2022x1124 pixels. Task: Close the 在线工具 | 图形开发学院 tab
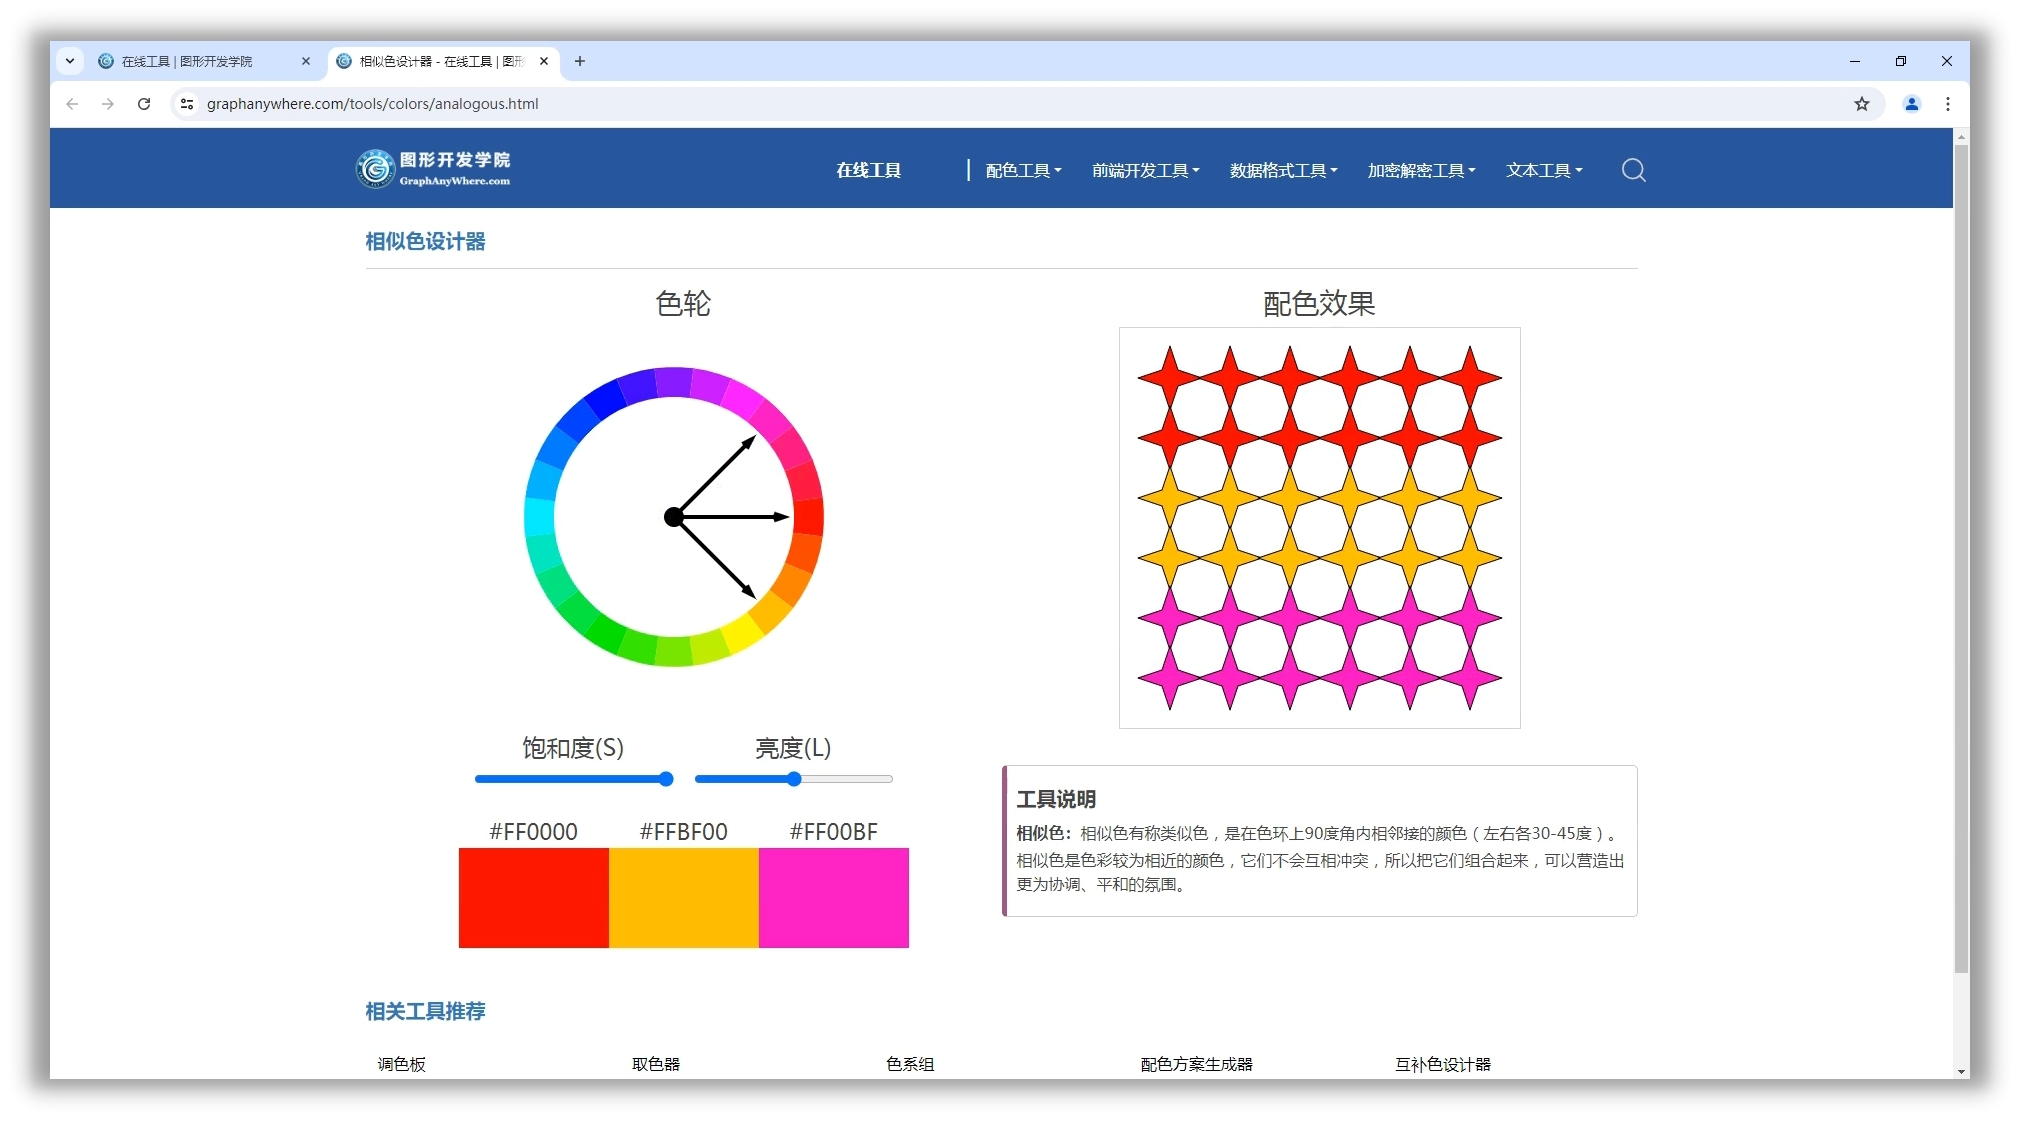[x=306, y=61]
